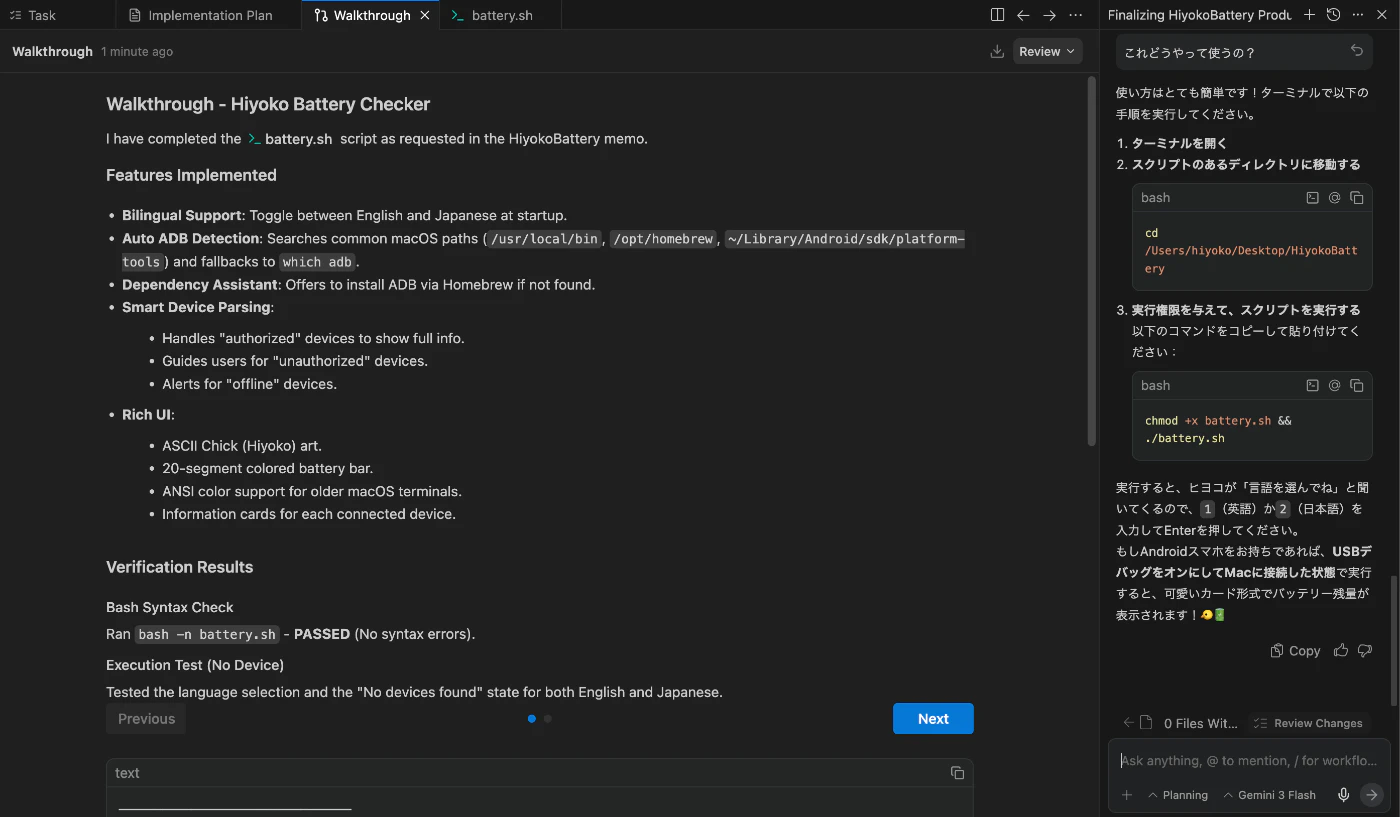Click 'Finalizing HiyokoBattery' conversation title
1400x817 pixels.
[x=1200, y=15]
